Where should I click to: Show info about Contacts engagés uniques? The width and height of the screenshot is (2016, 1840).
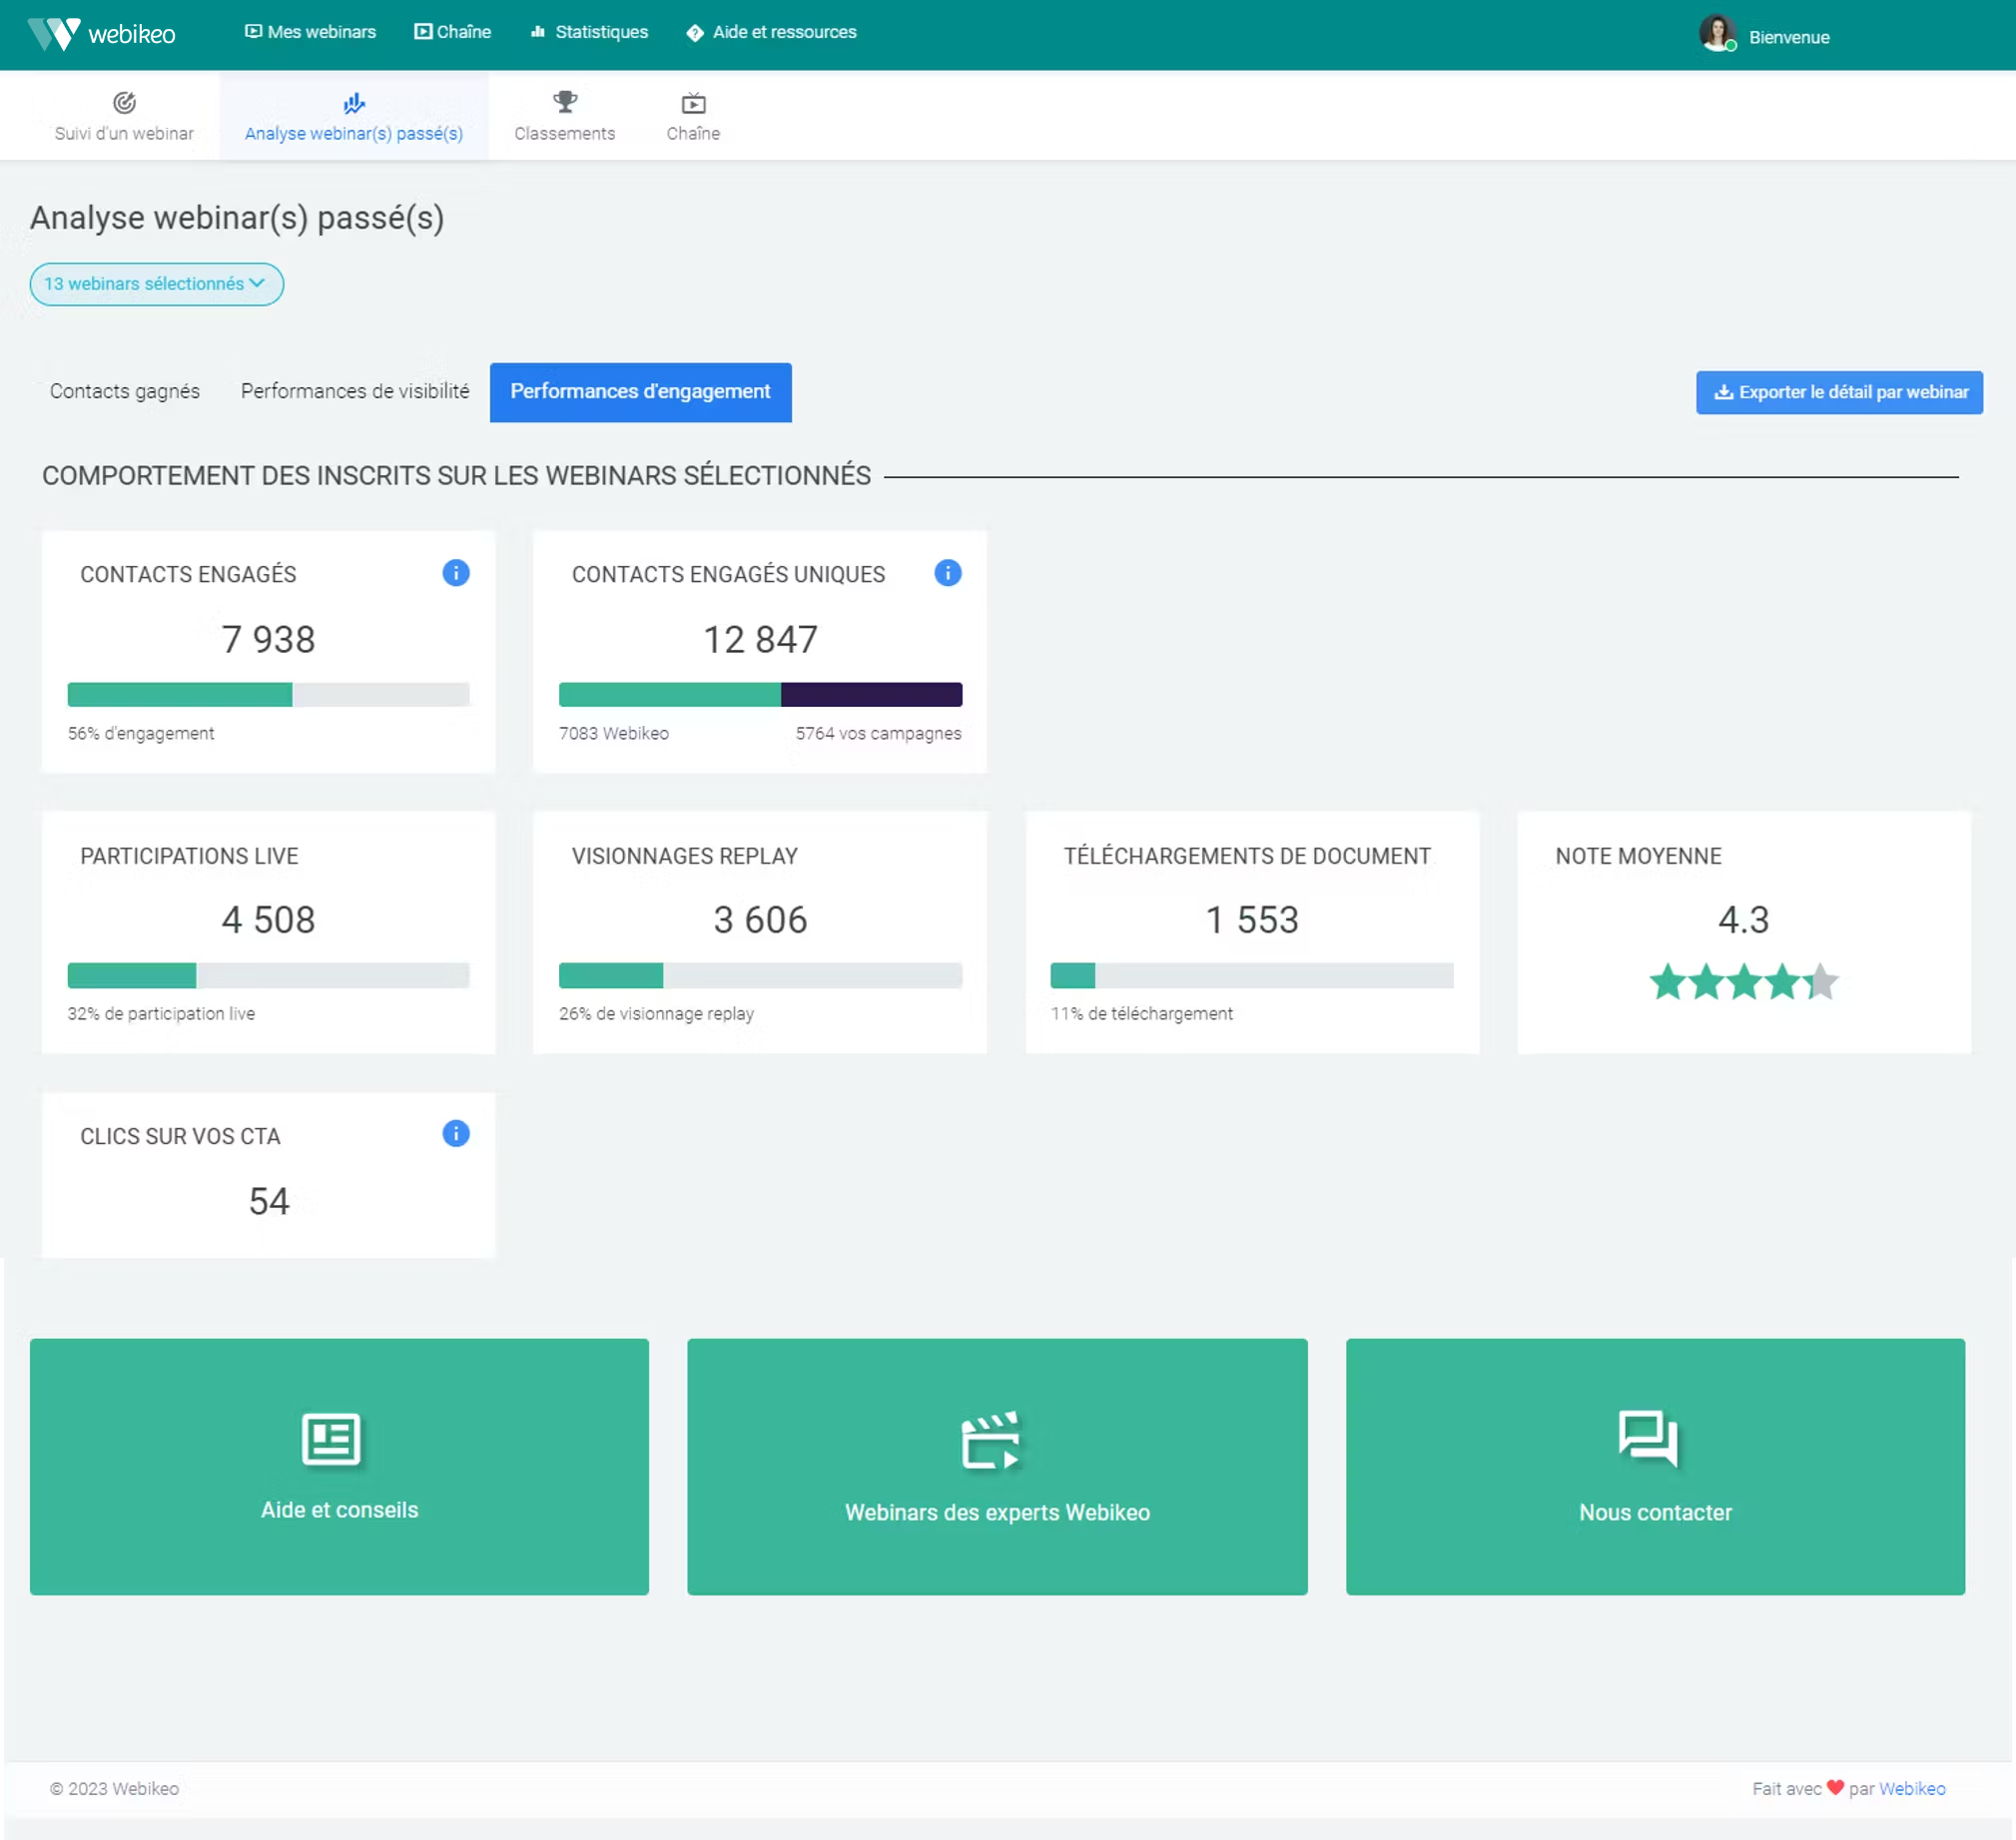pos(947,573)
